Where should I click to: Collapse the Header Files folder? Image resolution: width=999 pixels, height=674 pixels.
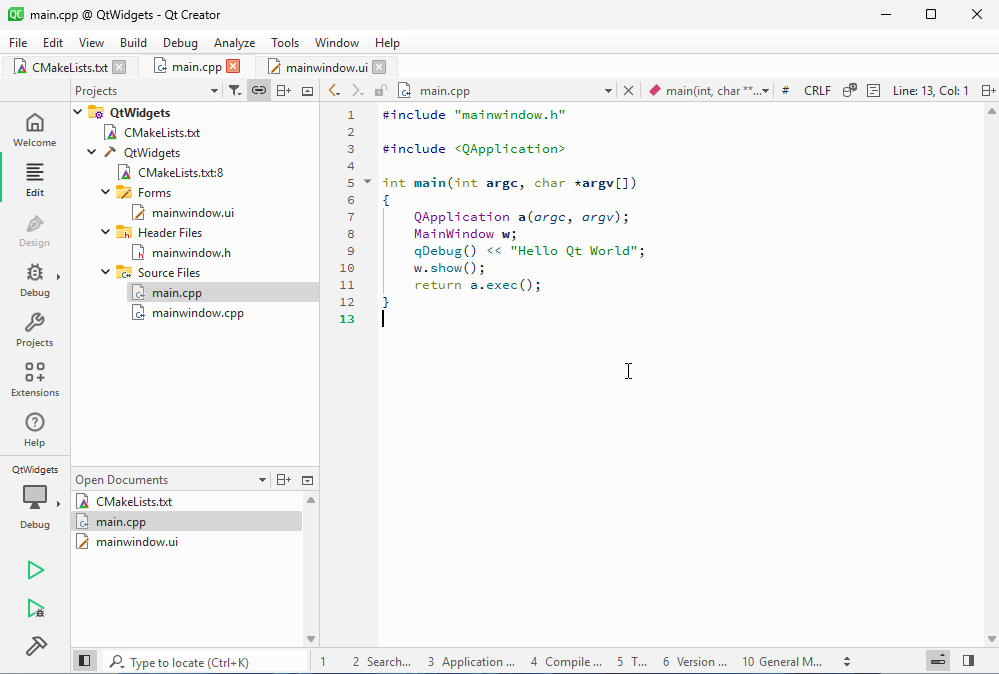coord(106,233)
